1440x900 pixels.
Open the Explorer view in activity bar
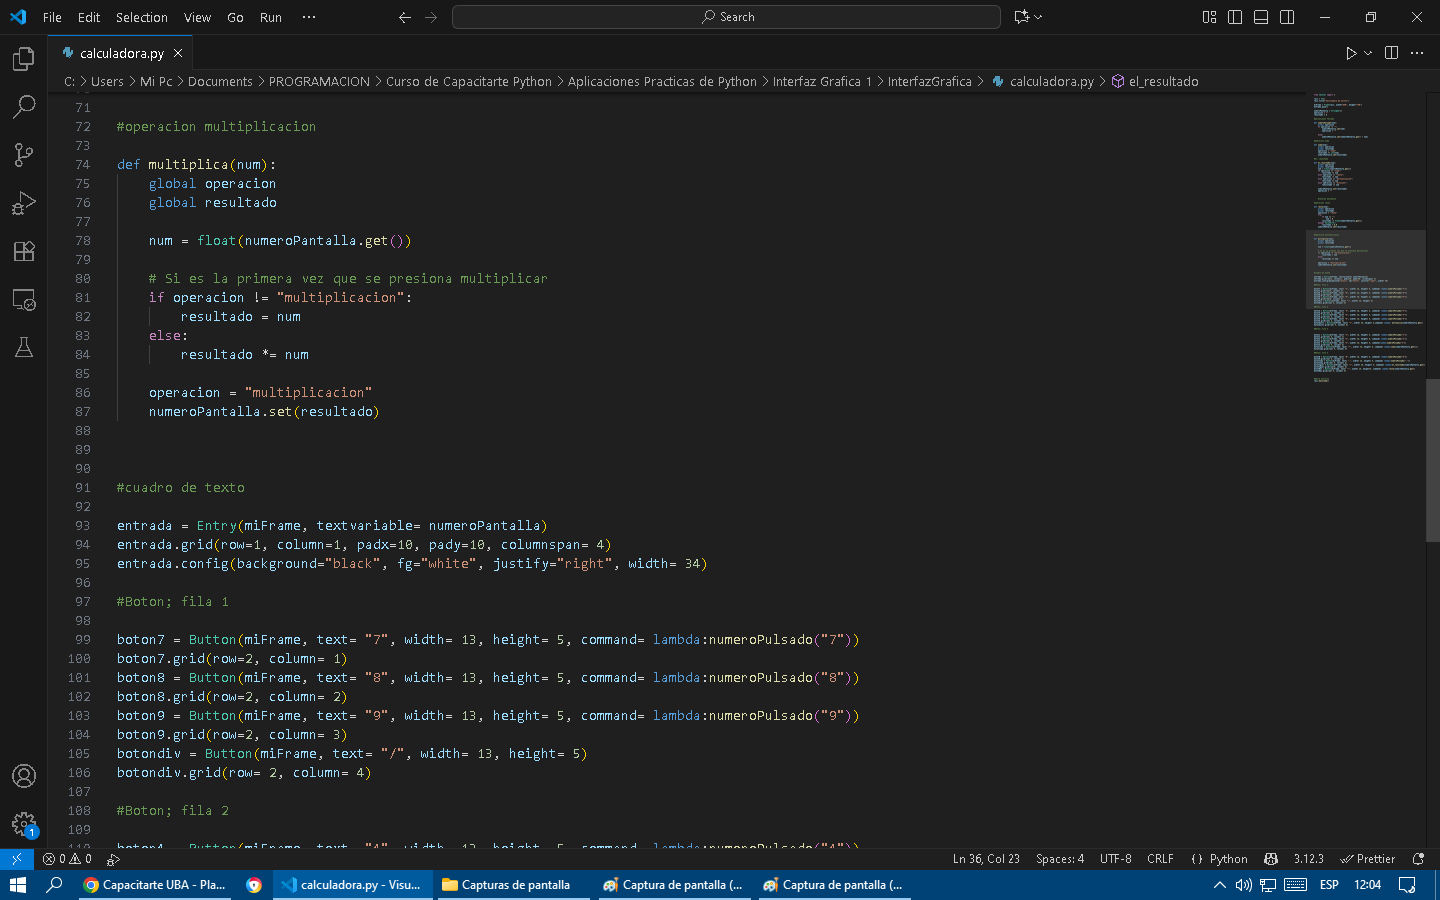point(24,59)
